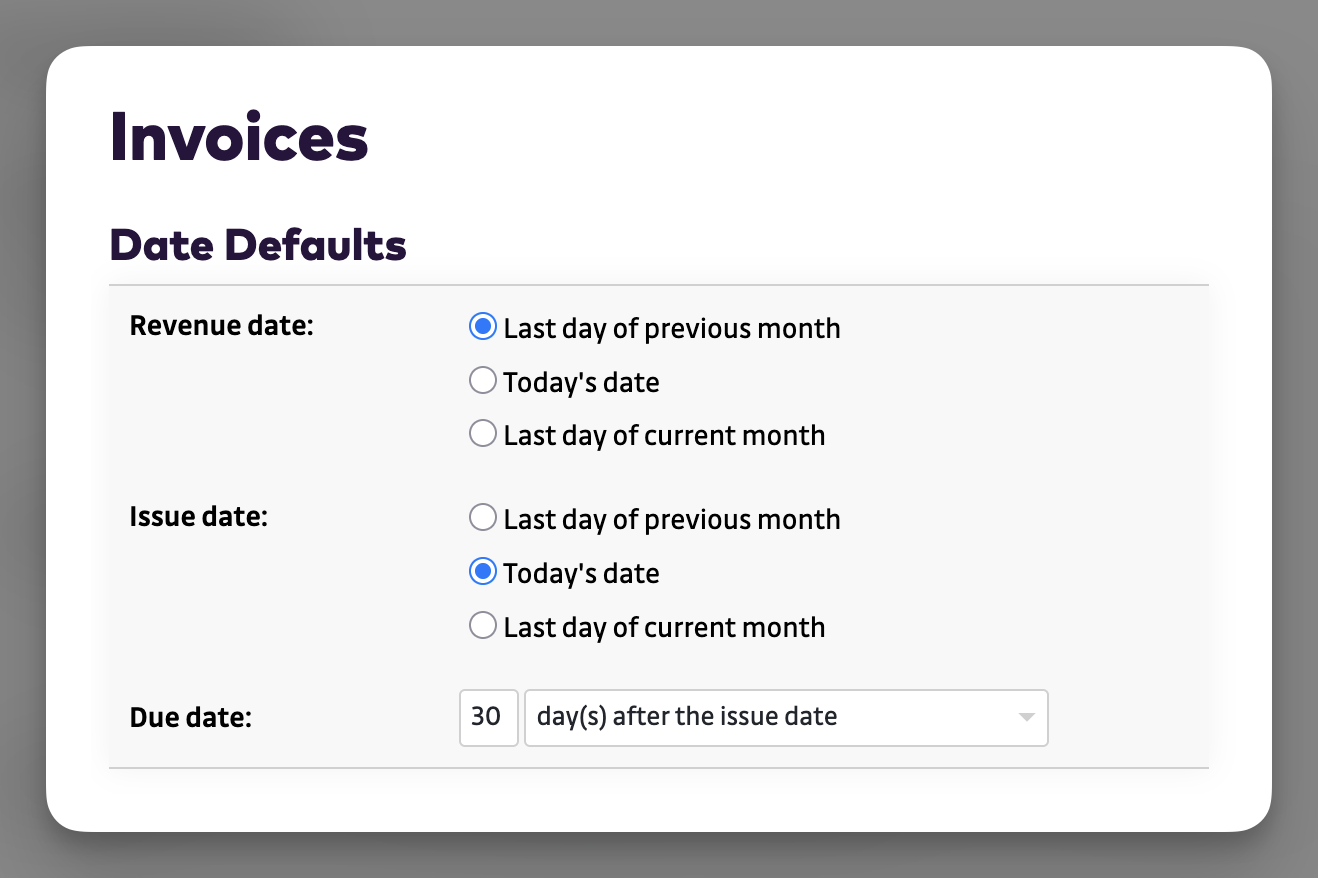Choose Revenue date 'Last day of current month' radio
The image size is (1318, 878).
tap(483, 434)
